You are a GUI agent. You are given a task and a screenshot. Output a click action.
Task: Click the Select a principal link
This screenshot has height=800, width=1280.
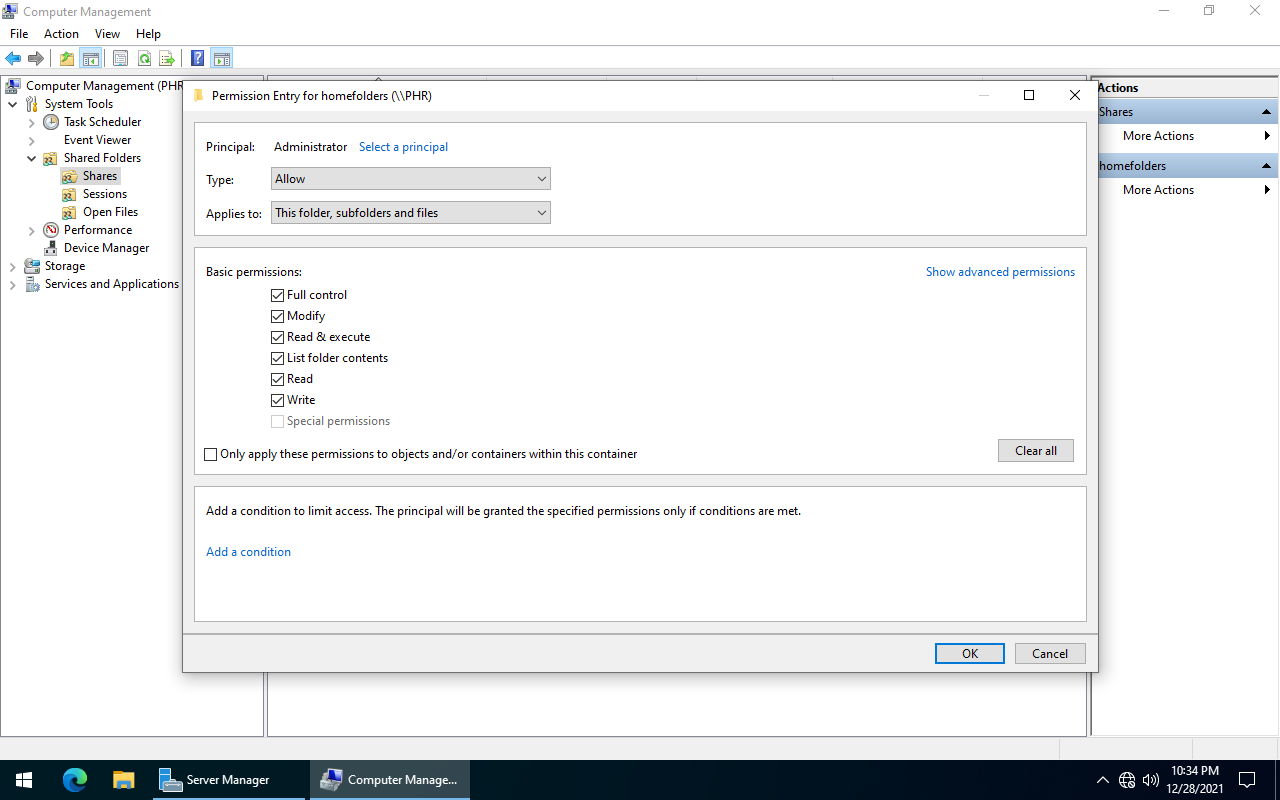403,146
